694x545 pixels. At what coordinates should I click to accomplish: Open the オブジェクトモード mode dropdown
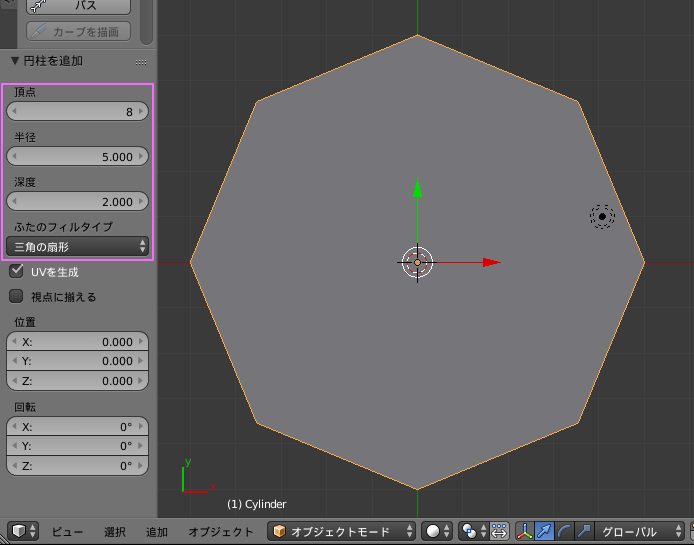point(341,531)
